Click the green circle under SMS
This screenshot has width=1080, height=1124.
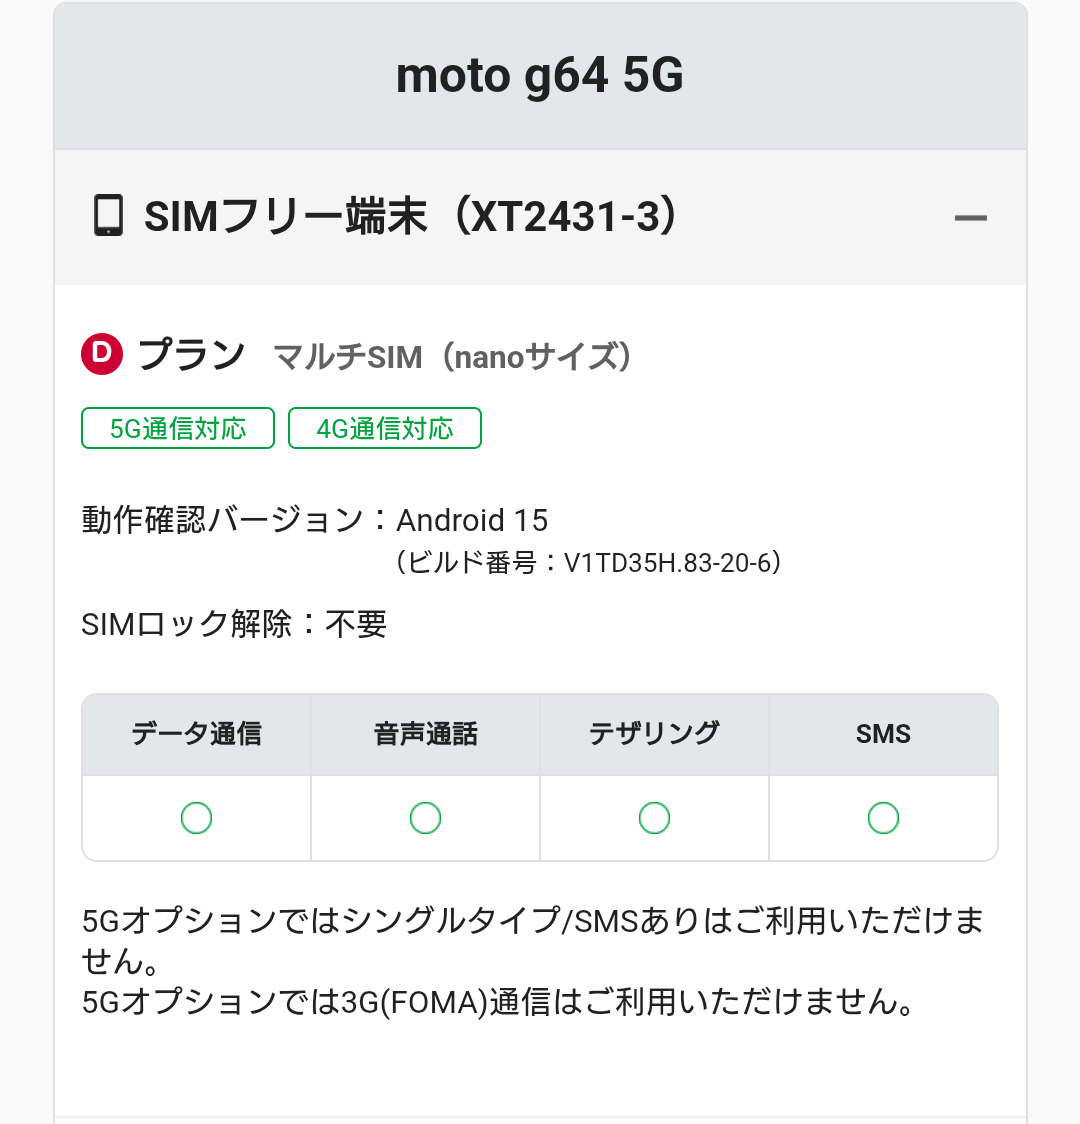tap(883, 818)
